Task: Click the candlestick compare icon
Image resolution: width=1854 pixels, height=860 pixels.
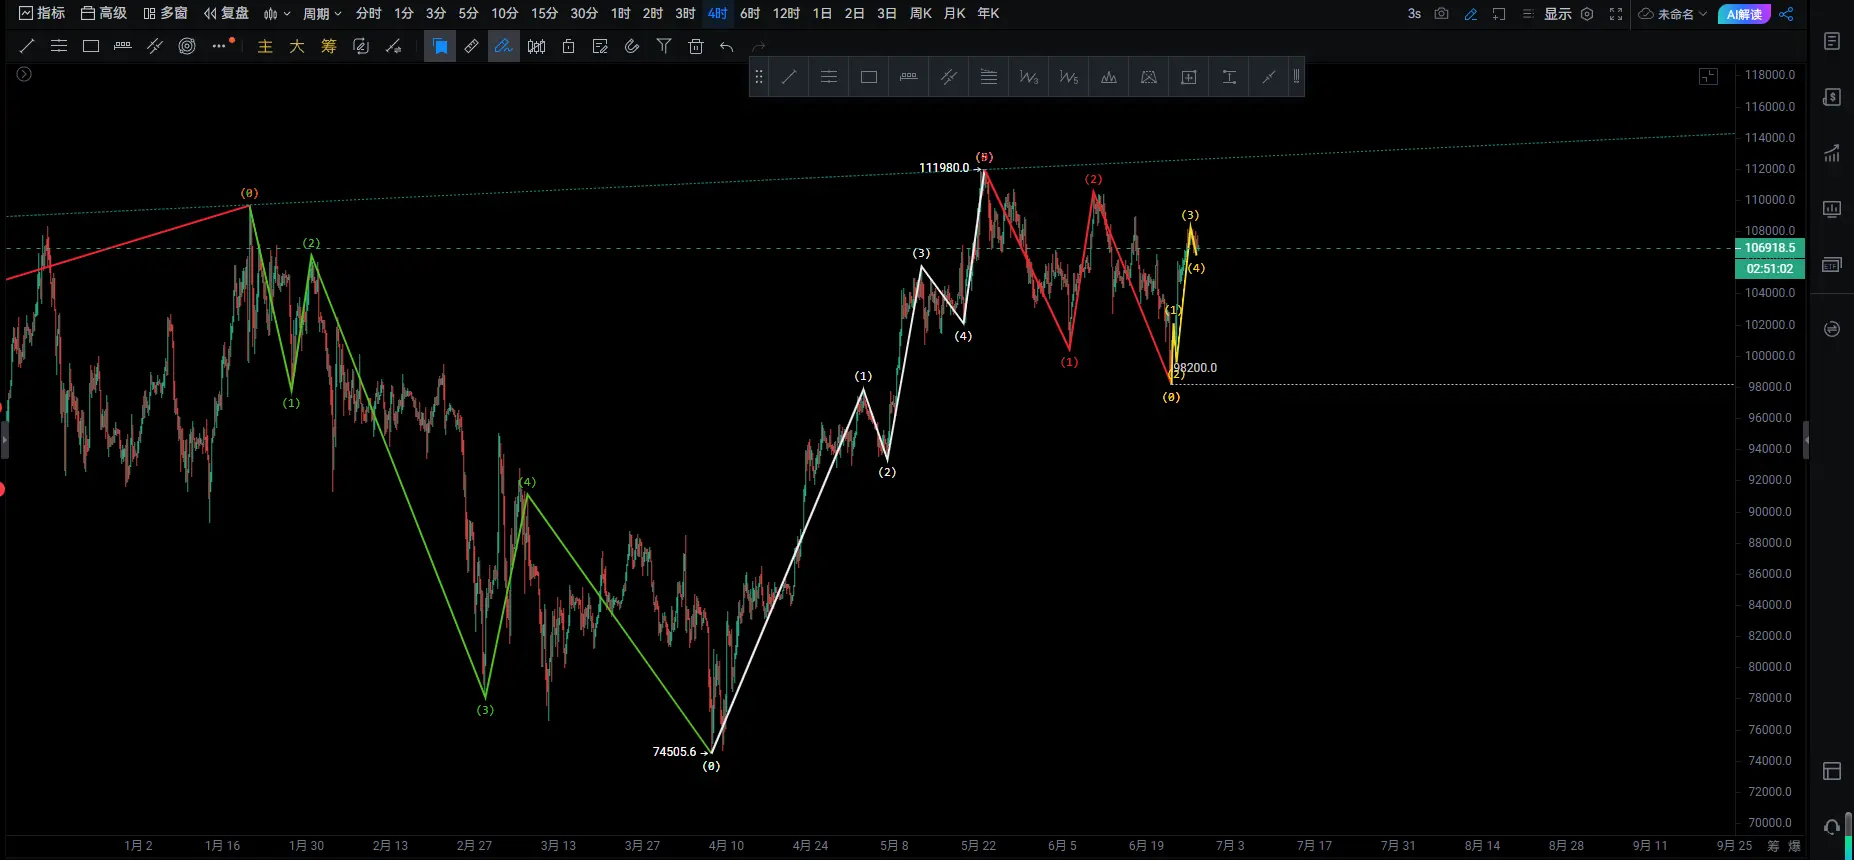Action: tap(536, 46)
